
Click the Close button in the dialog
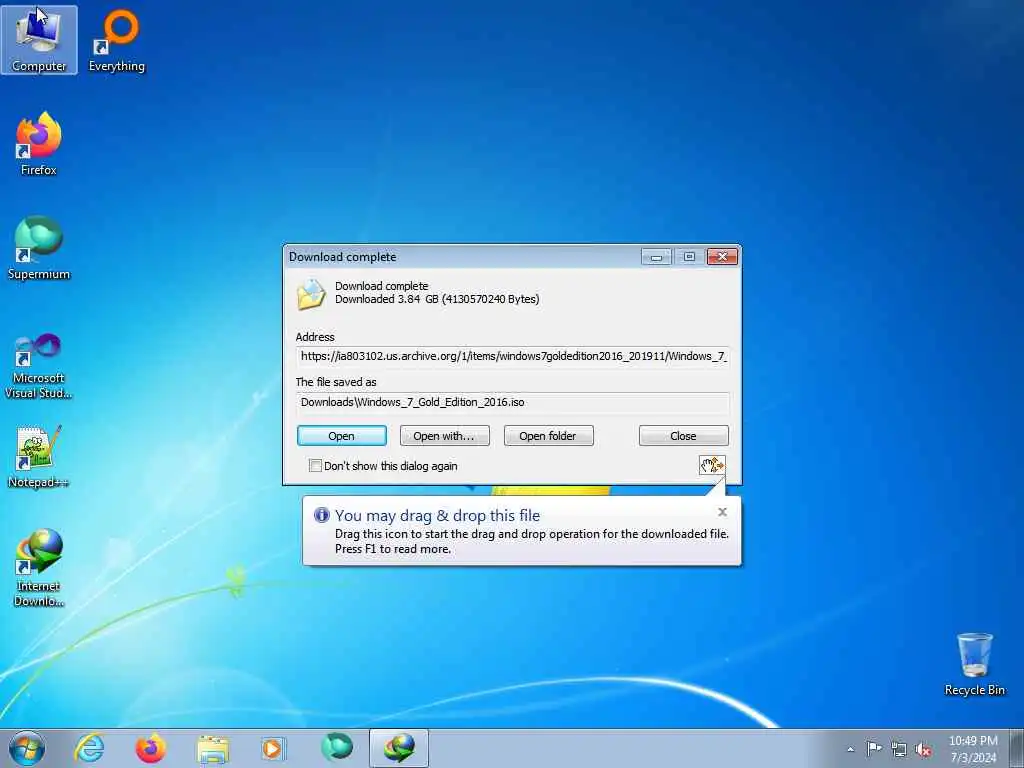(683, 436)
